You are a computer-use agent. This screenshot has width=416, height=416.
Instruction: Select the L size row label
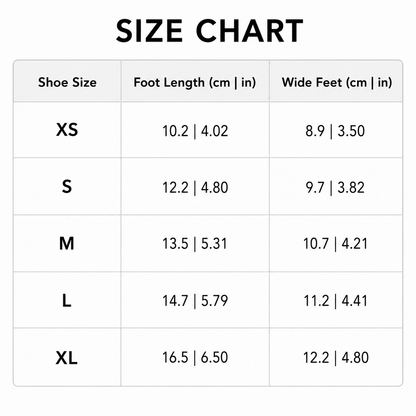point(67,301)
